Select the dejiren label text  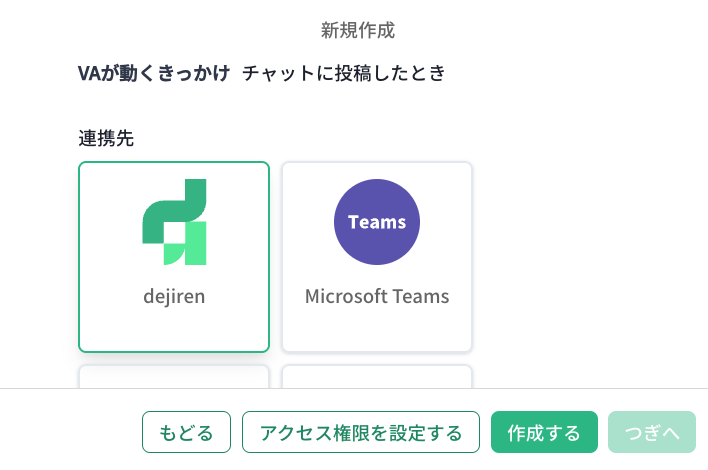174,297
